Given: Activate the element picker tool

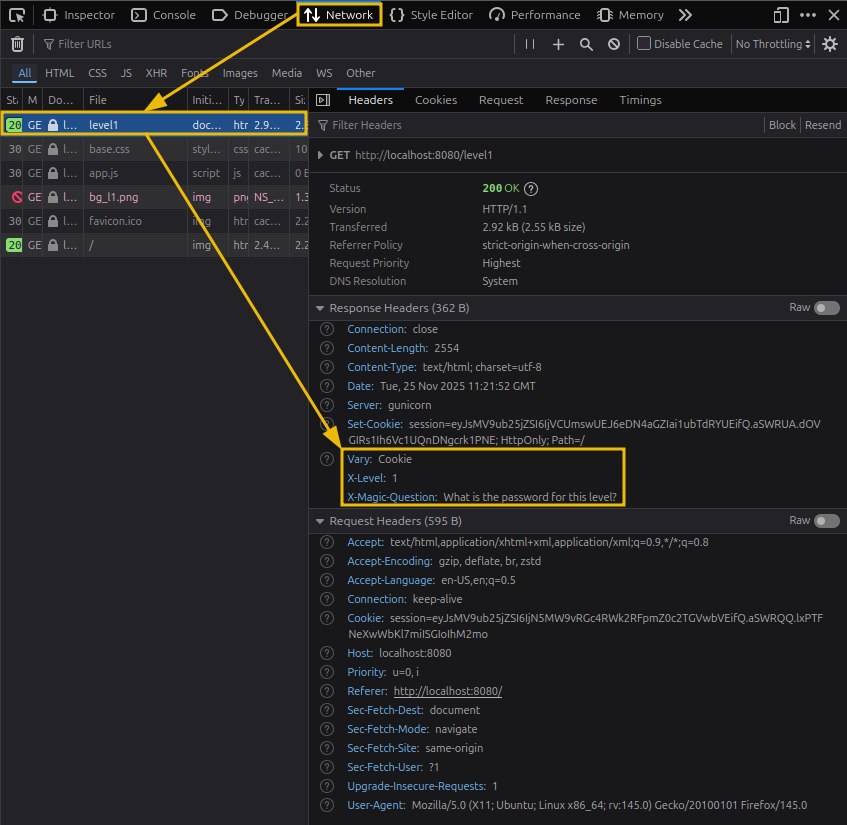Looking at the screenshot, I should [x=15, y=14].
